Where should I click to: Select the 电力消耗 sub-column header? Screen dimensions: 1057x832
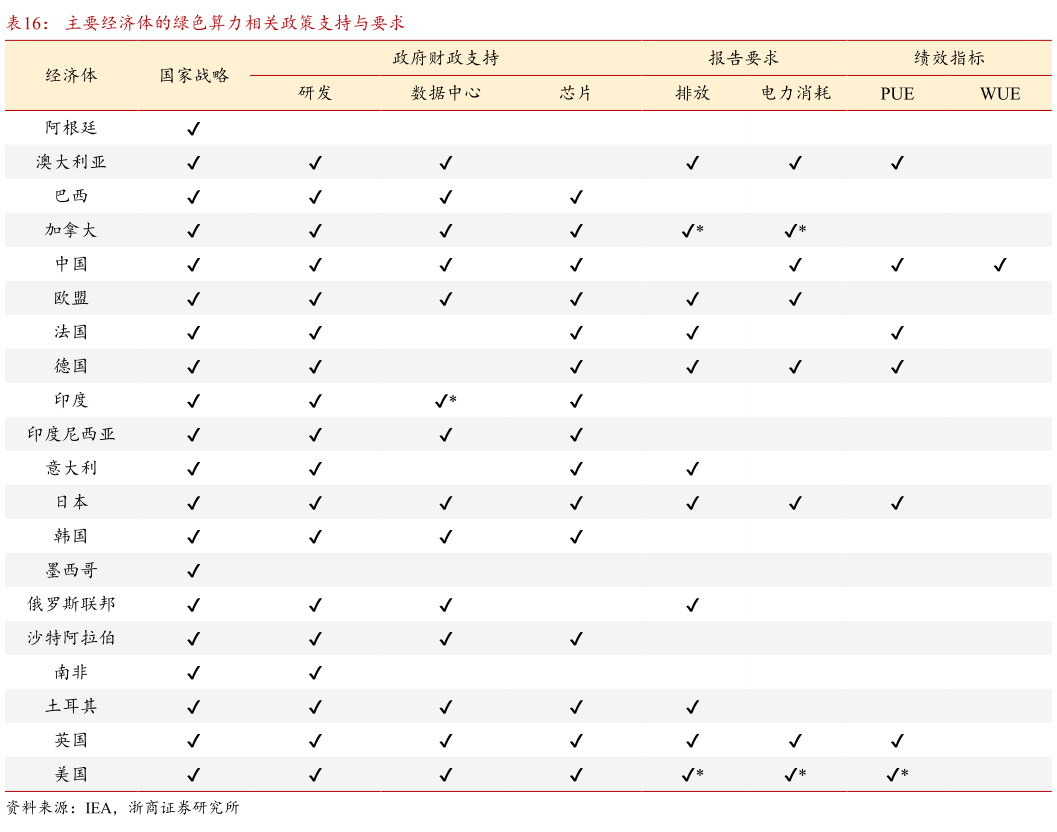pyautogui.click(x=795, y=93)
